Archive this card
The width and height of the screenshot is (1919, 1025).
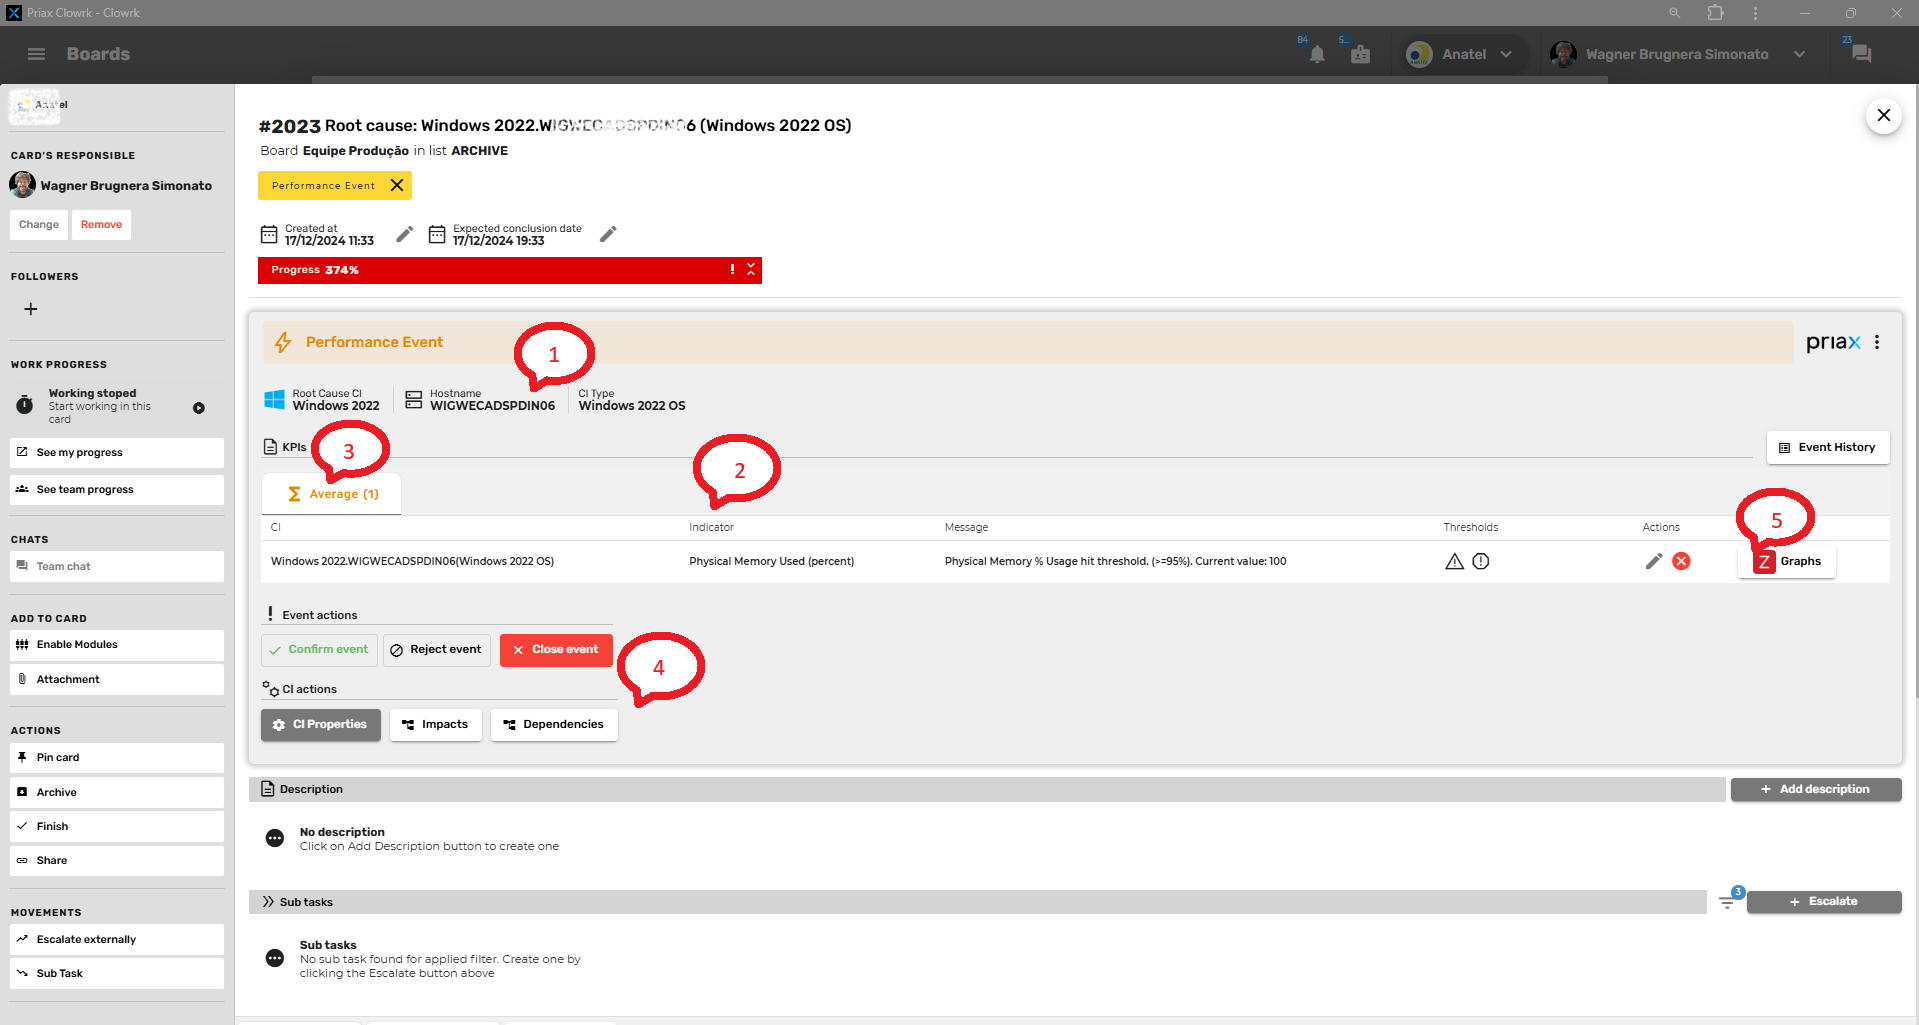point(117,792)
